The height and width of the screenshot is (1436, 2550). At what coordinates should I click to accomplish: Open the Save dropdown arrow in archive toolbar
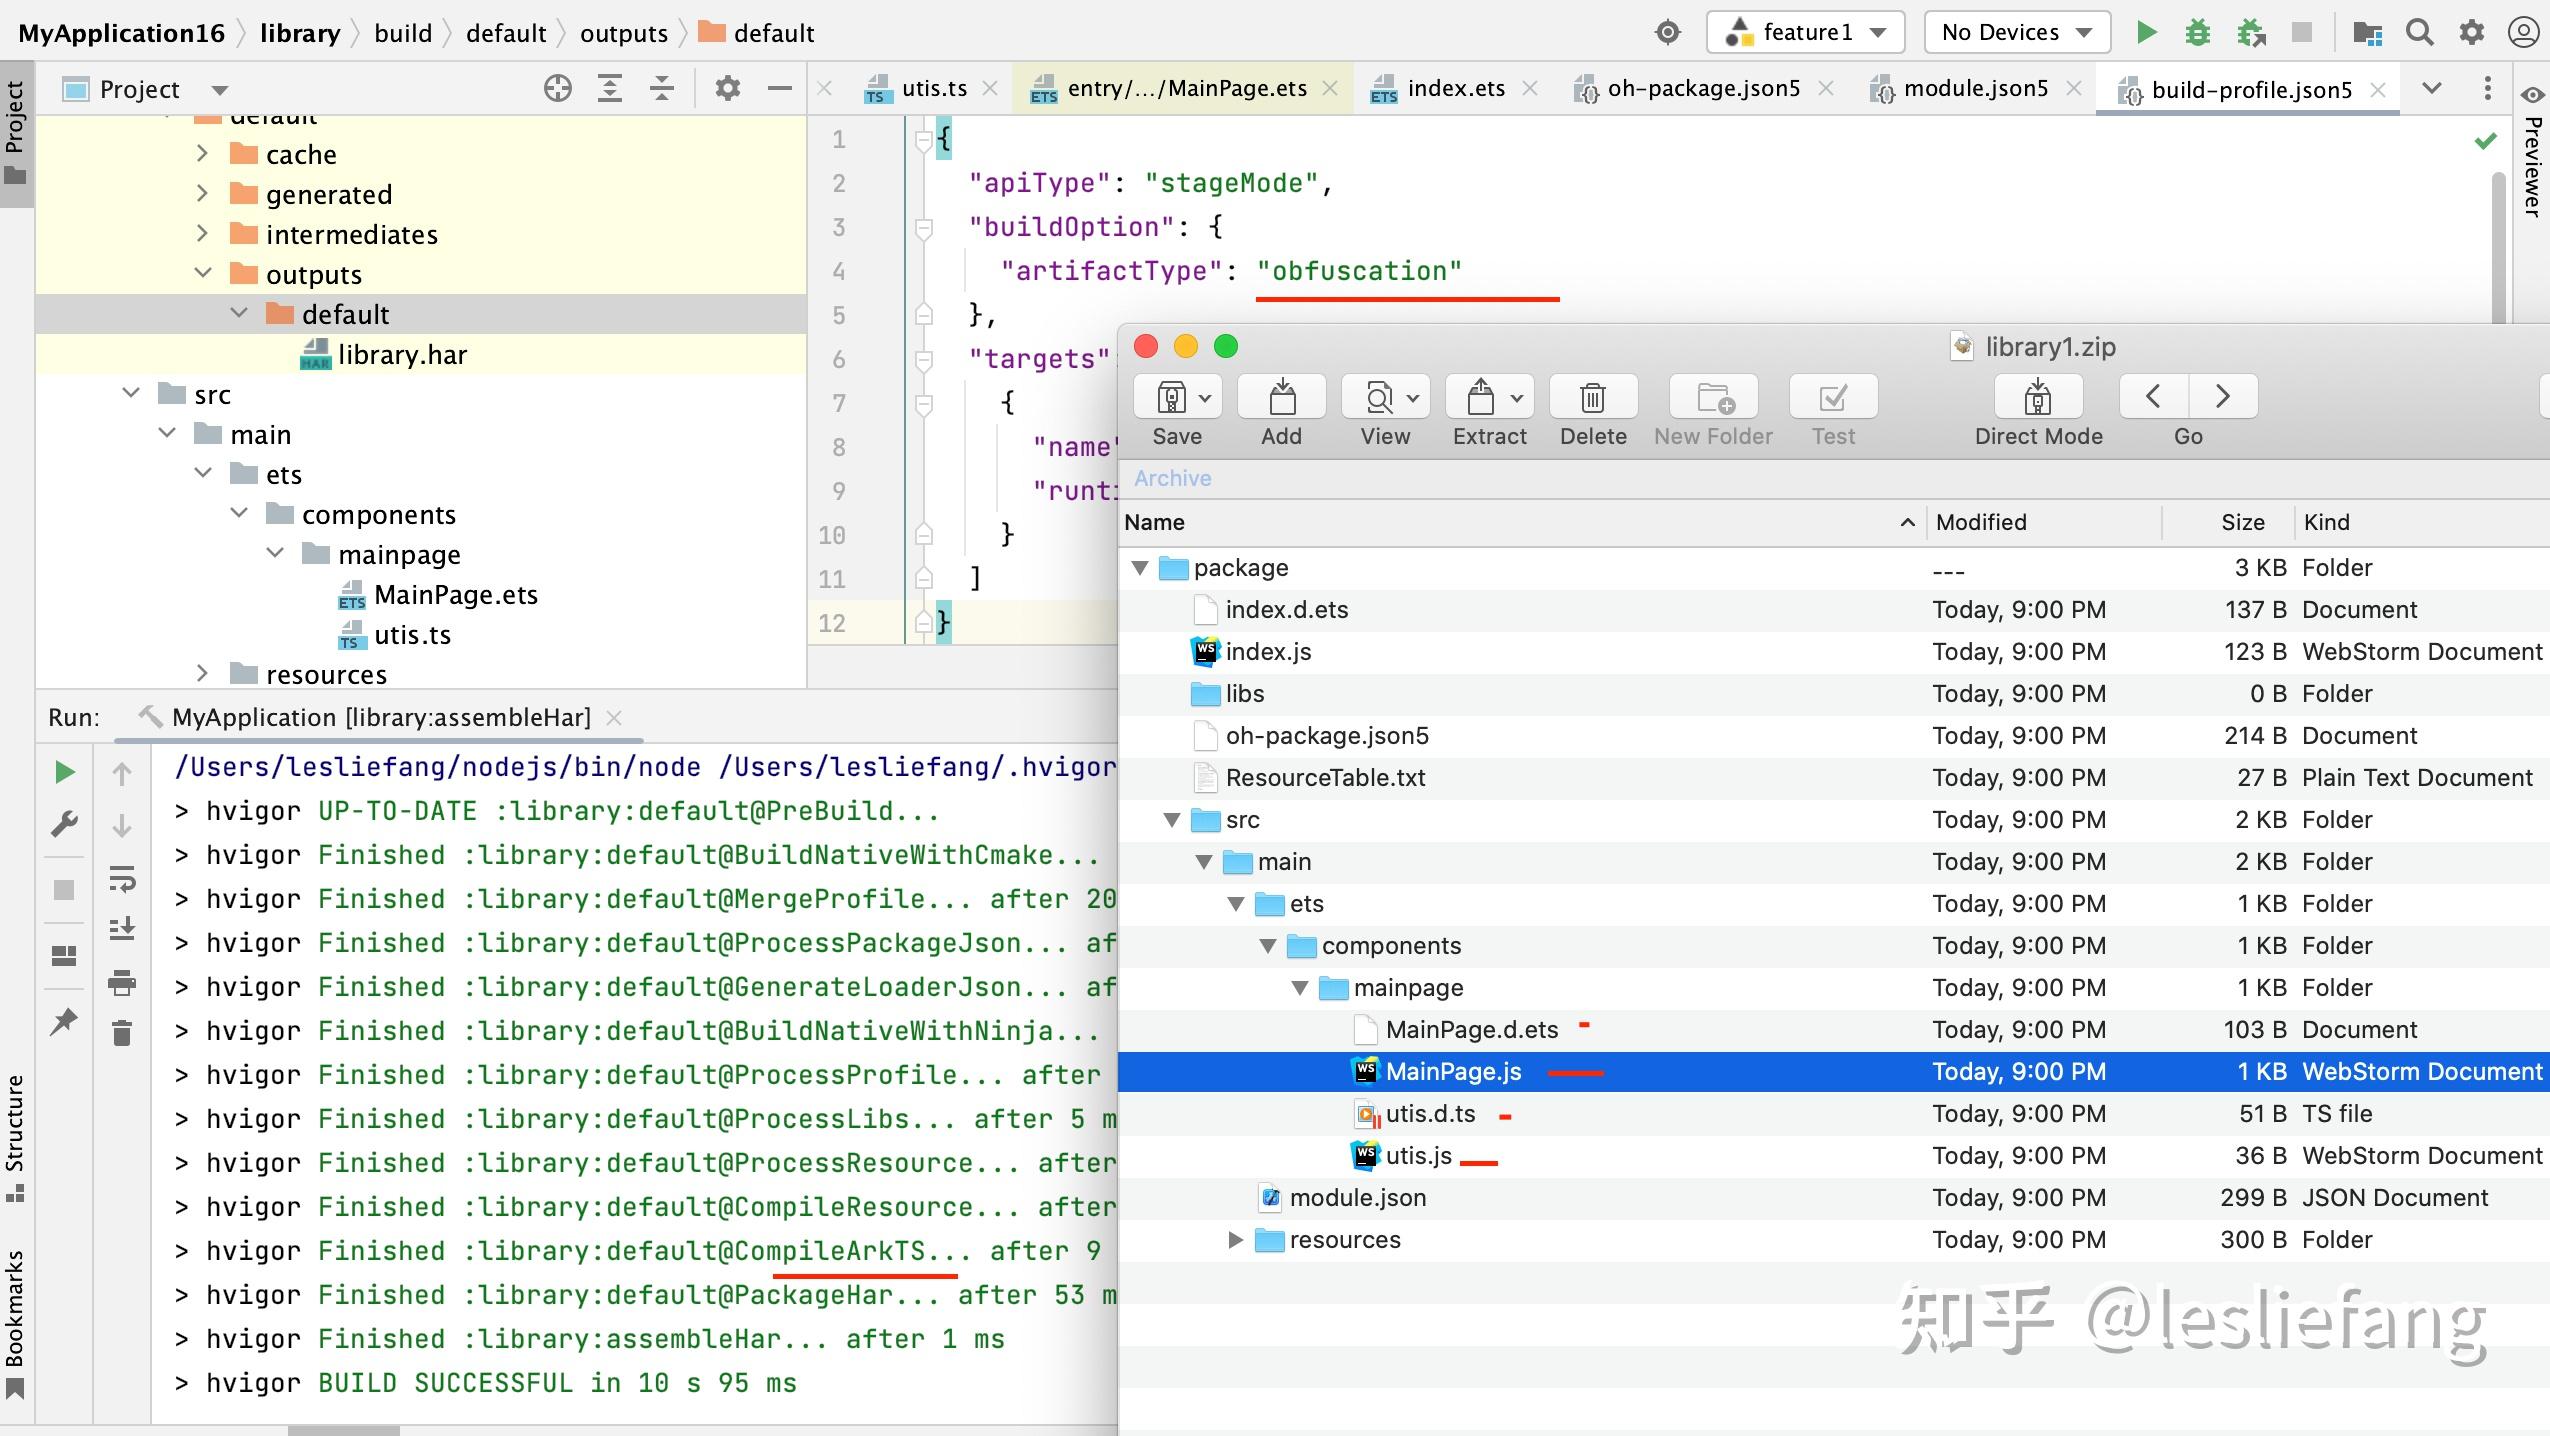pyautogui.click(x=1206, y=398)
